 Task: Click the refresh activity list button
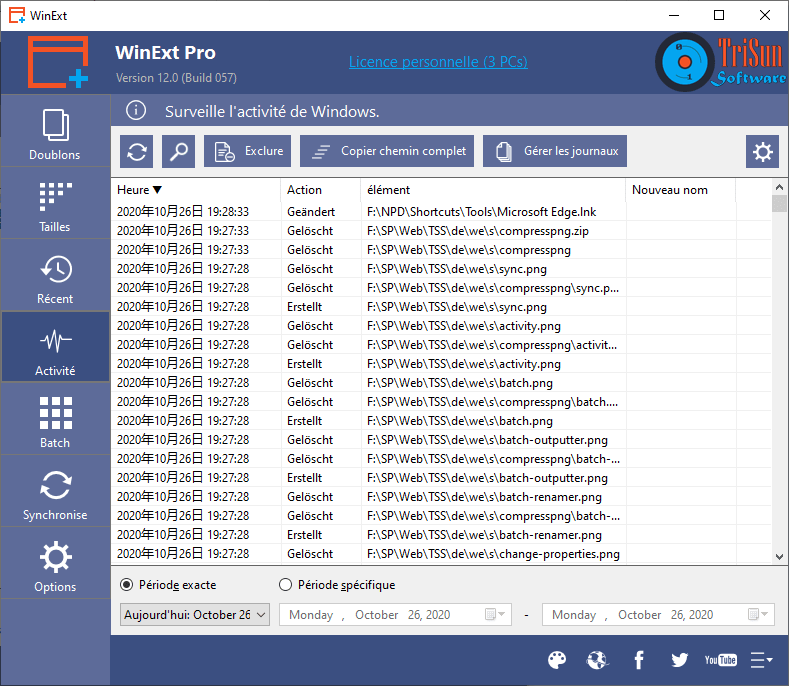click(136, 151)
